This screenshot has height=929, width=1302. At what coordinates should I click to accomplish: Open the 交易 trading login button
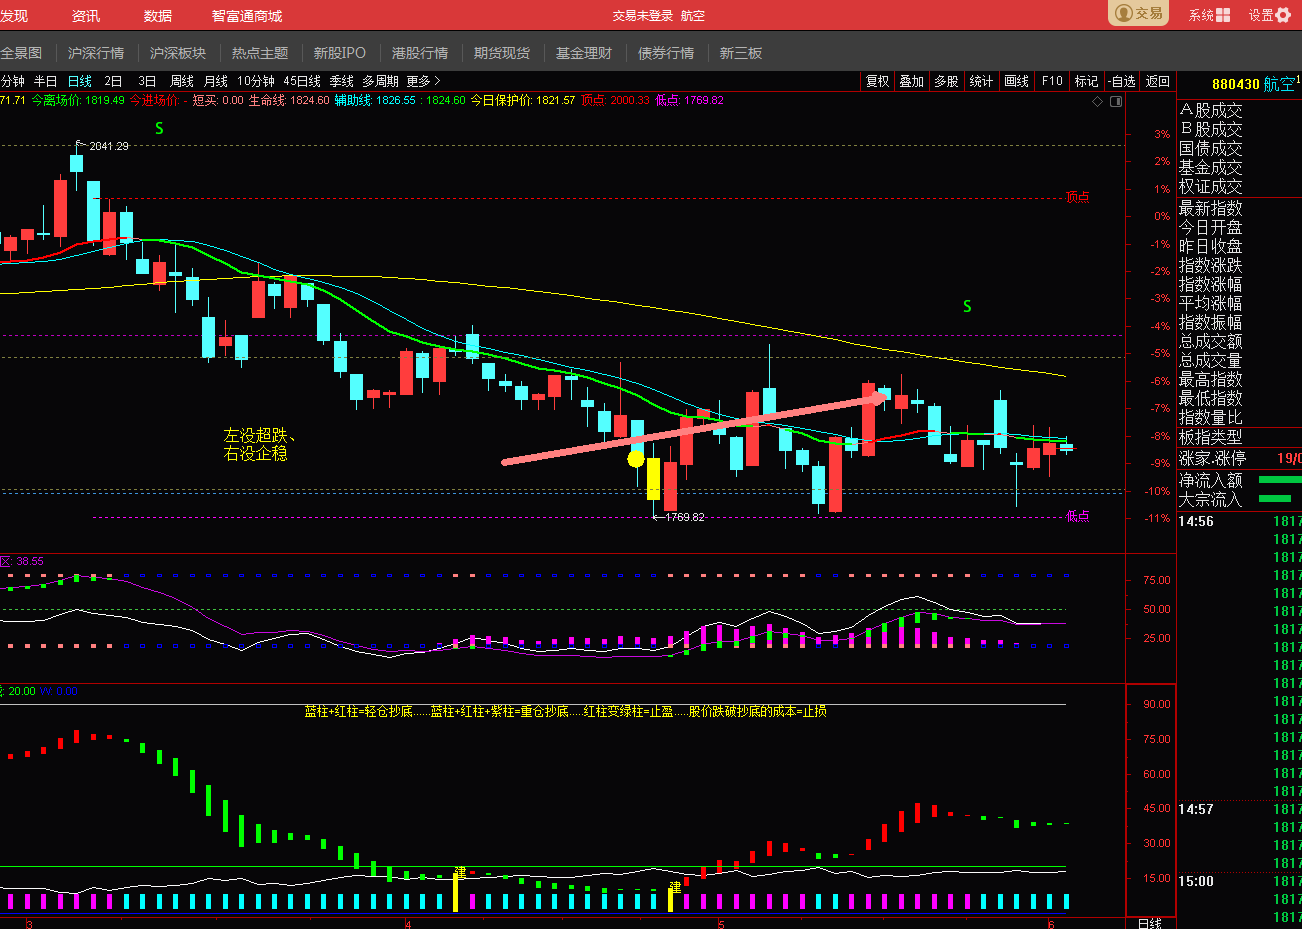(1138, 13)
